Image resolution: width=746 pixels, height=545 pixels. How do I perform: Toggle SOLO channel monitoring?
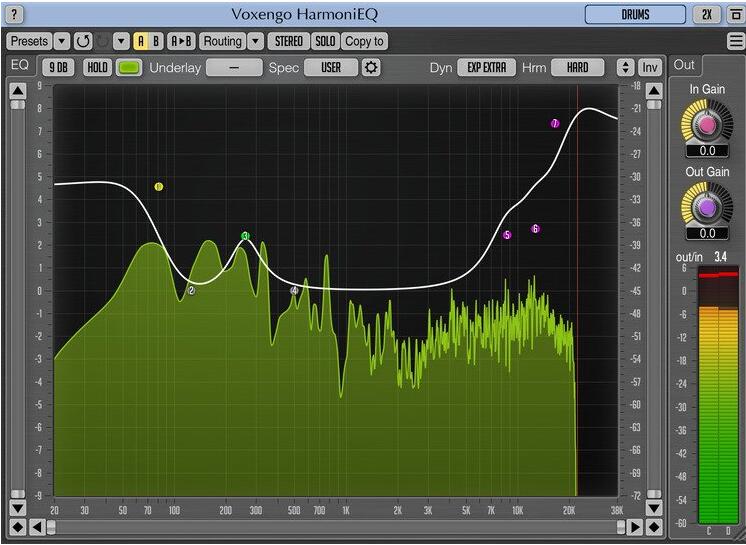(325, 41)
